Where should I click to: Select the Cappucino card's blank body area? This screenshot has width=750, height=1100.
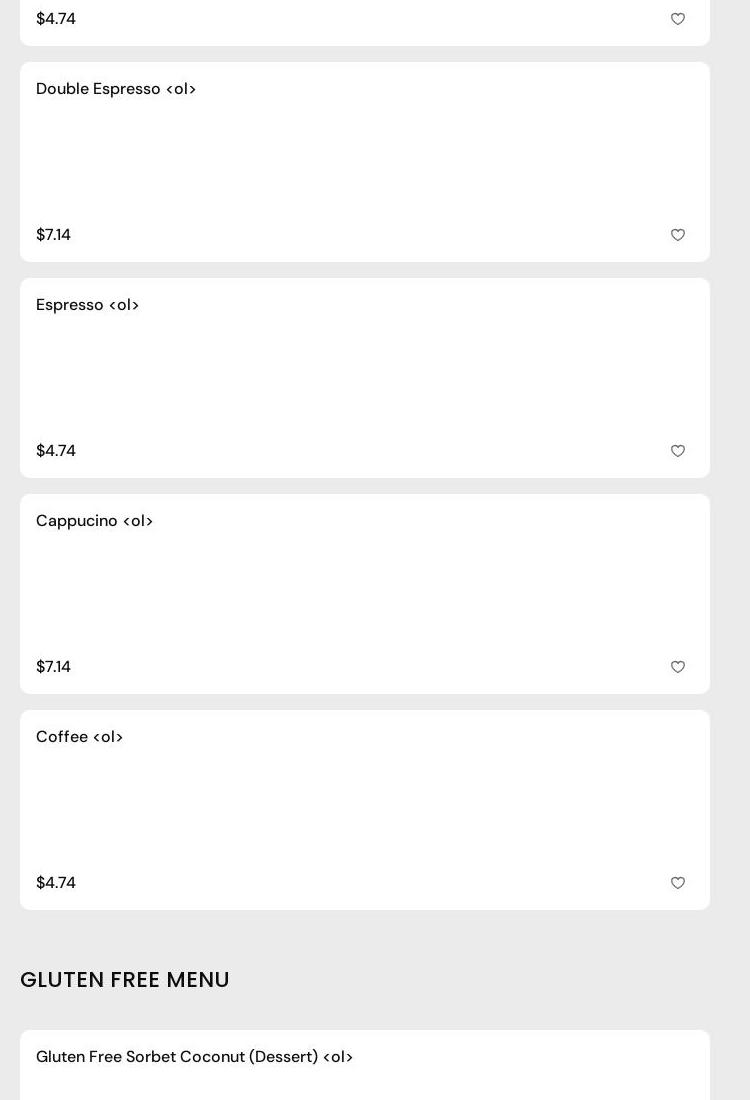pos(365,594)
